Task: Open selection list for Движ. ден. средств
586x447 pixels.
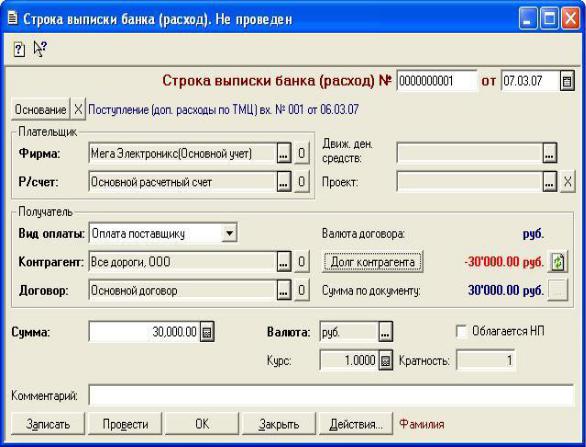Action: (x=549, y=153)
